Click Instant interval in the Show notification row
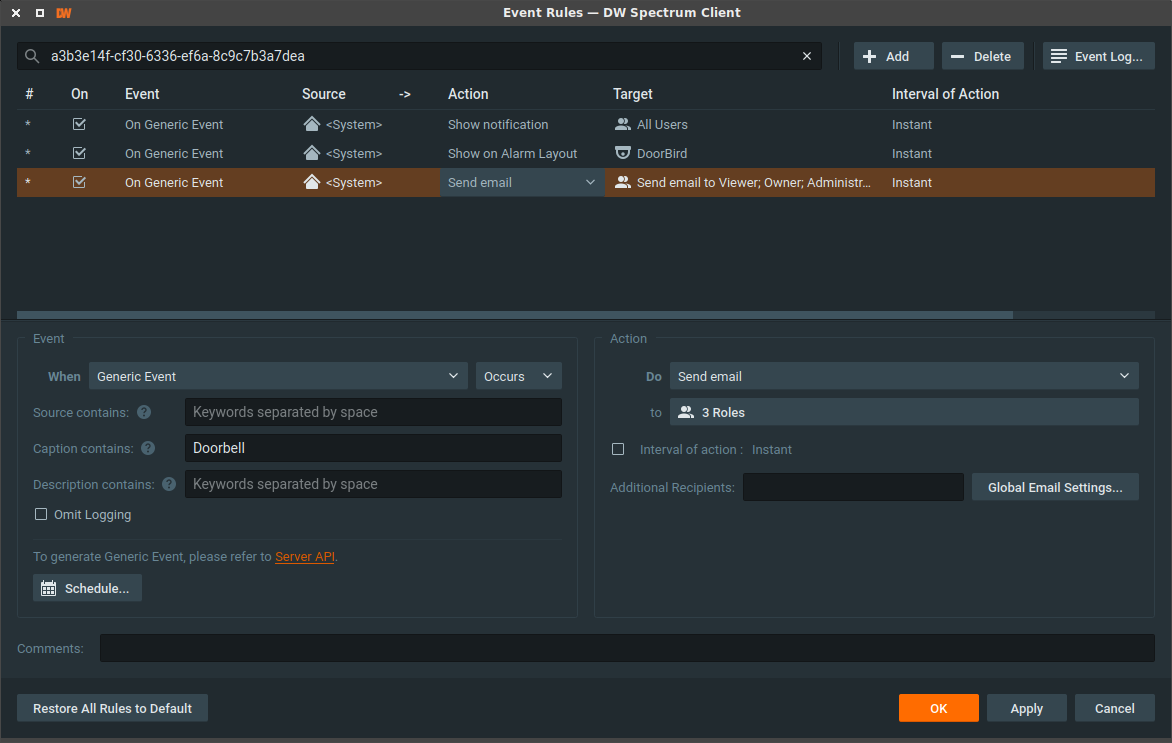Screen dimensions: 1172x743 pyautogui.click(x=912, y=124)
